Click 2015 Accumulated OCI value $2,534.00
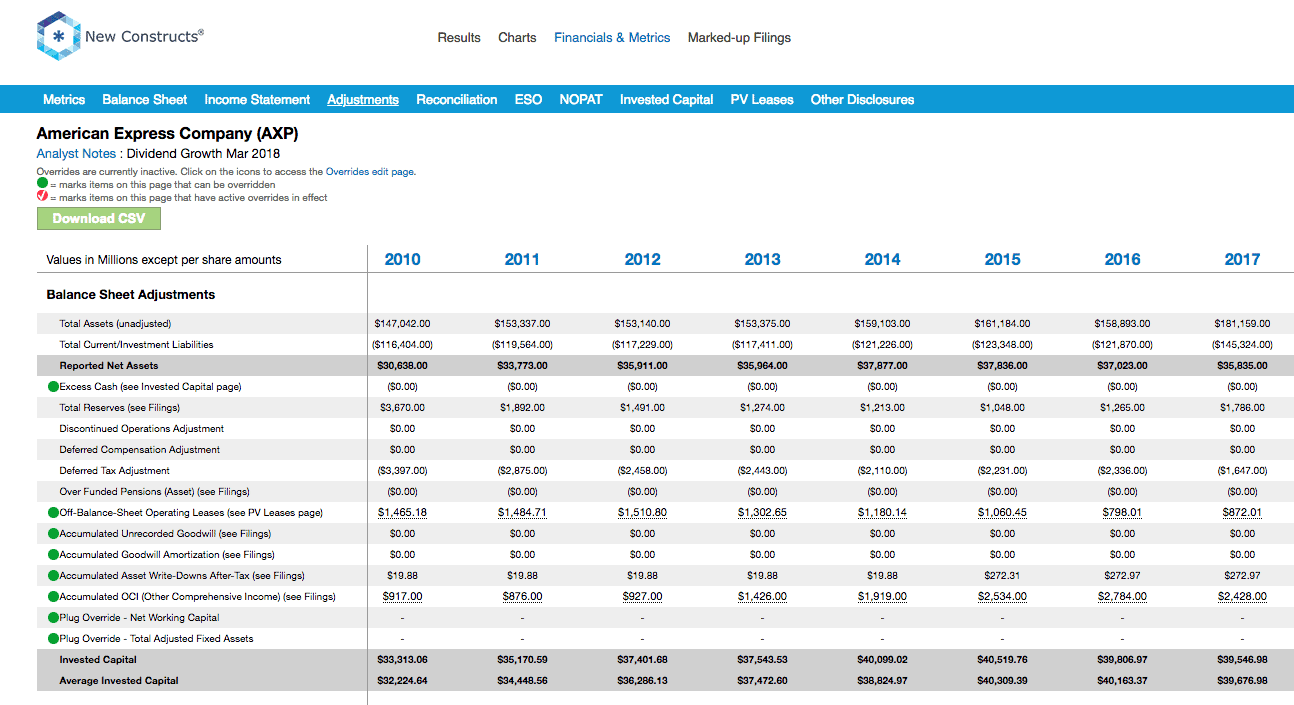Viewport: 1294px width, 705px height. (x=1002, y=597)
